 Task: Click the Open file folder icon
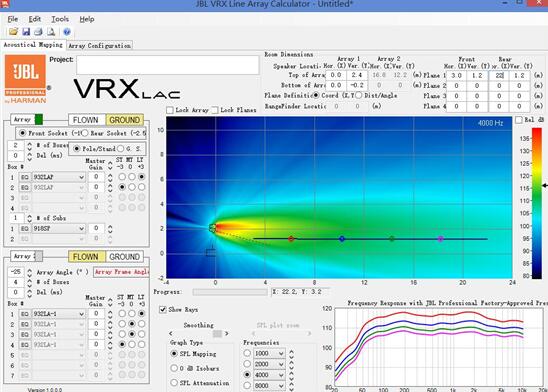pos(13,32)
